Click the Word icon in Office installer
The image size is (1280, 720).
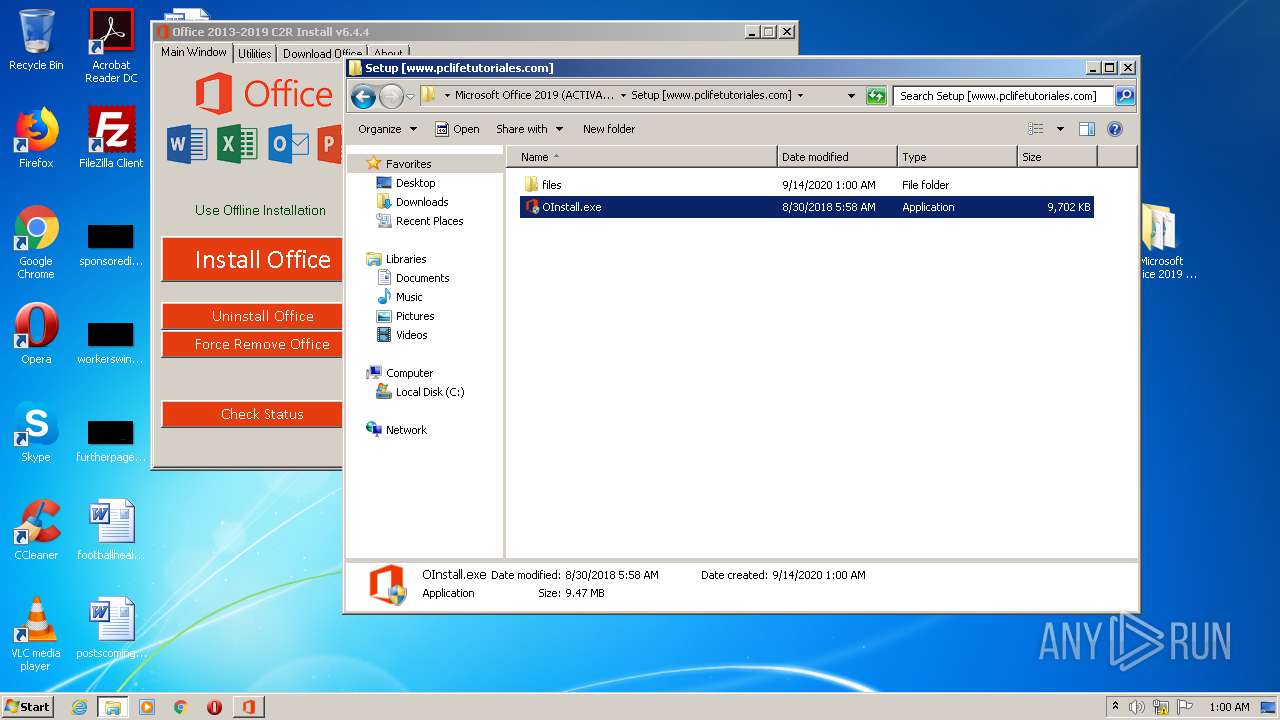click(187, 145)
